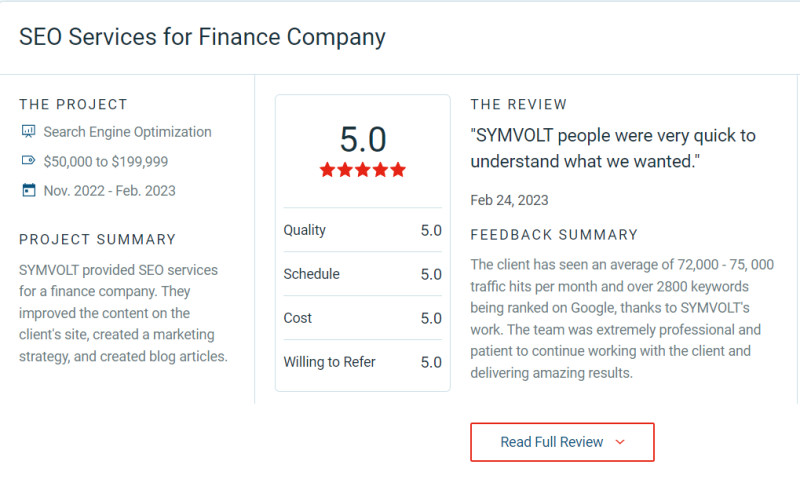Select the Willing to Refer rating row

[362, 362]
